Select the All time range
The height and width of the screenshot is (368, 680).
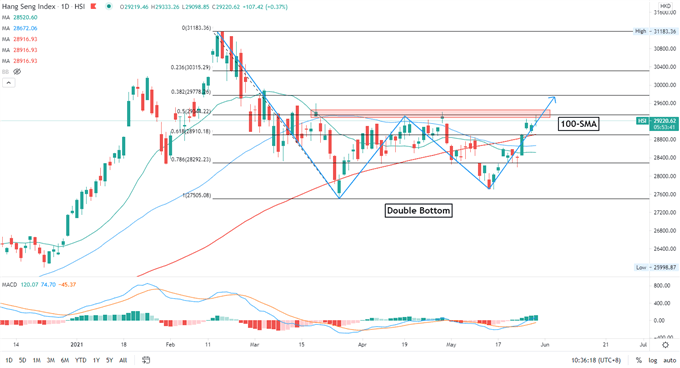click(123, 360)
